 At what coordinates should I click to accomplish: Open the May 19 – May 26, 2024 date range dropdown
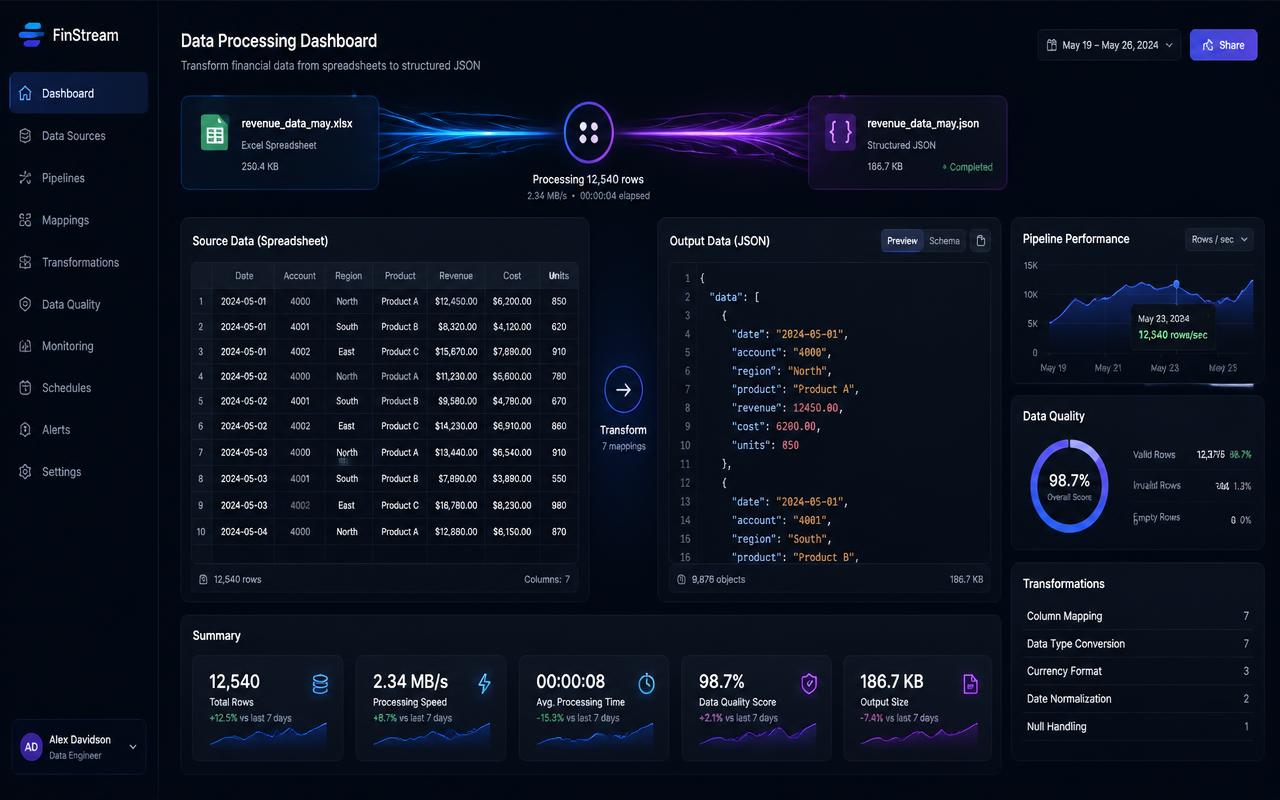pos(1109,45)
